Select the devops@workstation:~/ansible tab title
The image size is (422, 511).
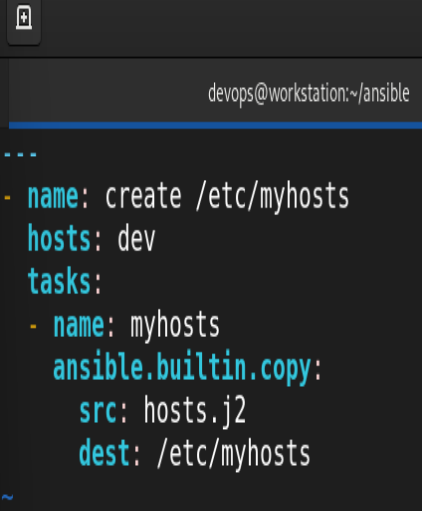pyautogui.click(x=309, y=94)
